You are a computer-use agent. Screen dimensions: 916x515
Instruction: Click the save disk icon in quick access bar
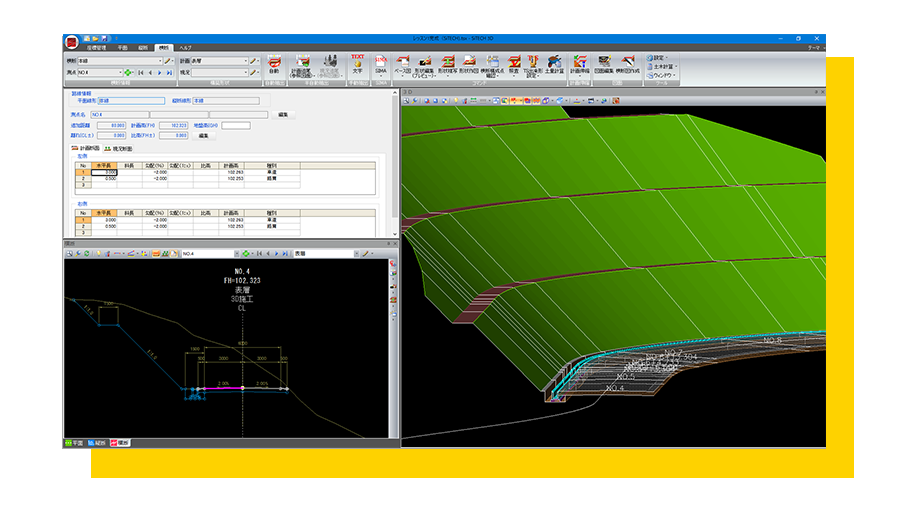[104, 39]
